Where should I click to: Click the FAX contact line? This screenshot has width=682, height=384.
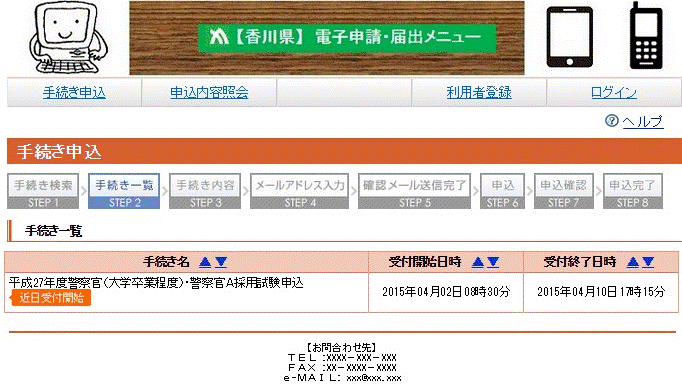[x=342, y=368]
